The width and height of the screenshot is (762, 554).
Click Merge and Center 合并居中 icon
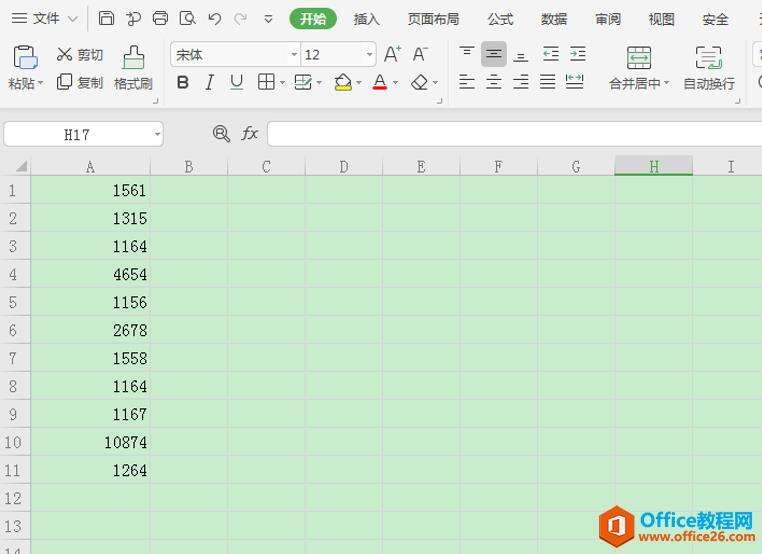click(639, 58)
